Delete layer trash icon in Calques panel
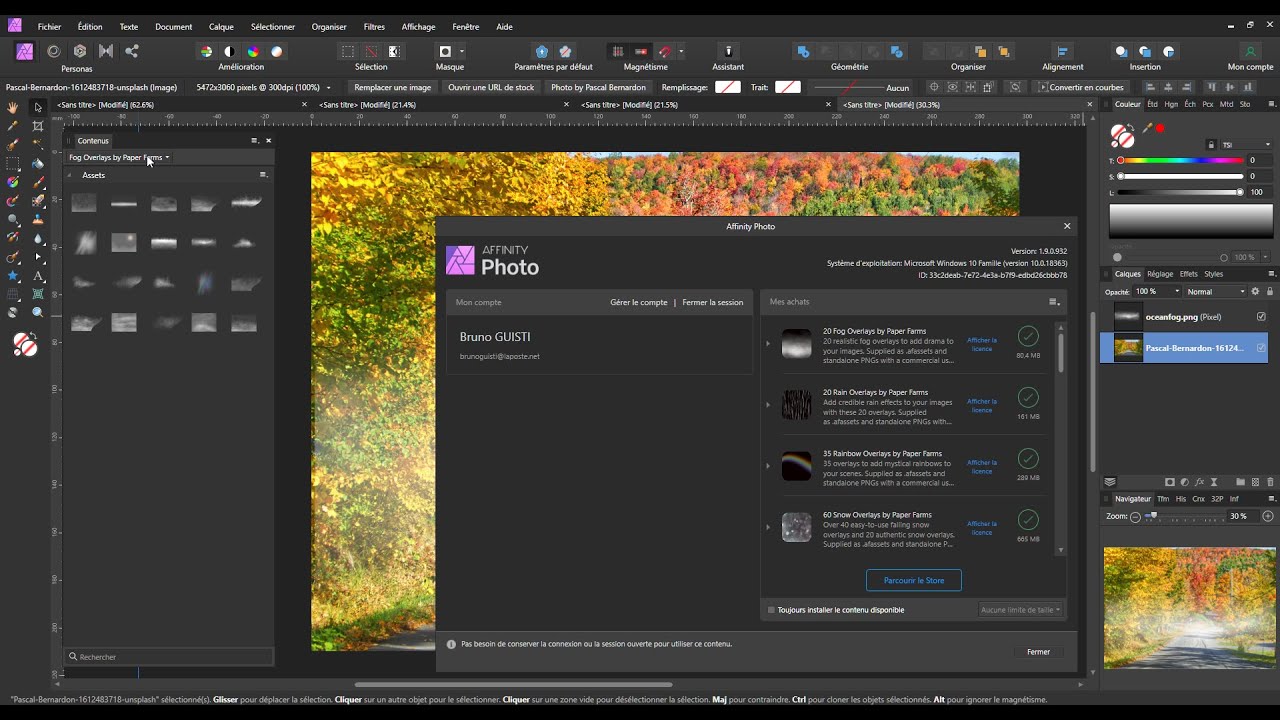This screenshot has width=1280, height=720. point(1270,482)
